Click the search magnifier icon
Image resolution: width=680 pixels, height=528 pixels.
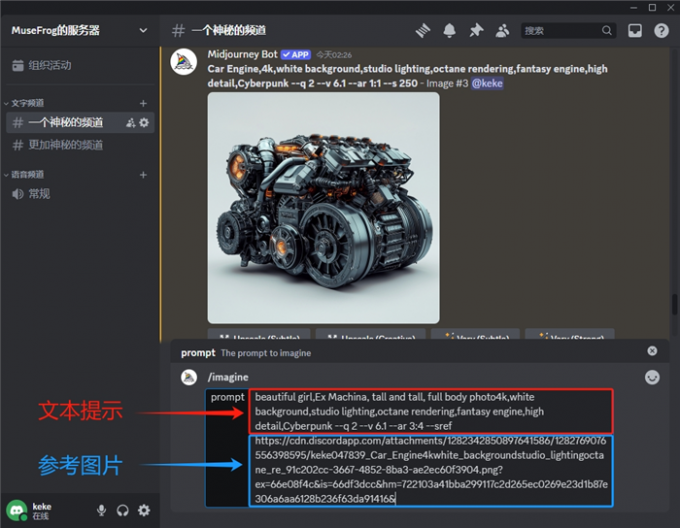click(606, 30)
